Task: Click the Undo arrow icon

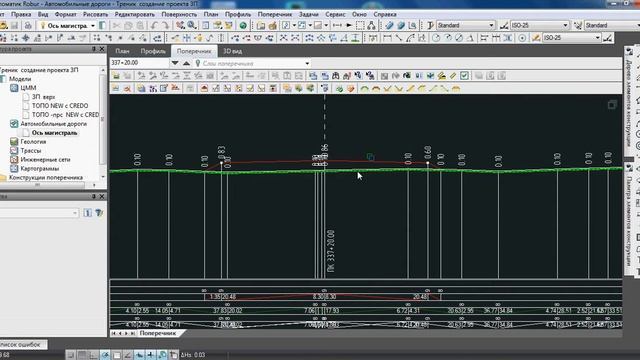Action: (154, 25)
